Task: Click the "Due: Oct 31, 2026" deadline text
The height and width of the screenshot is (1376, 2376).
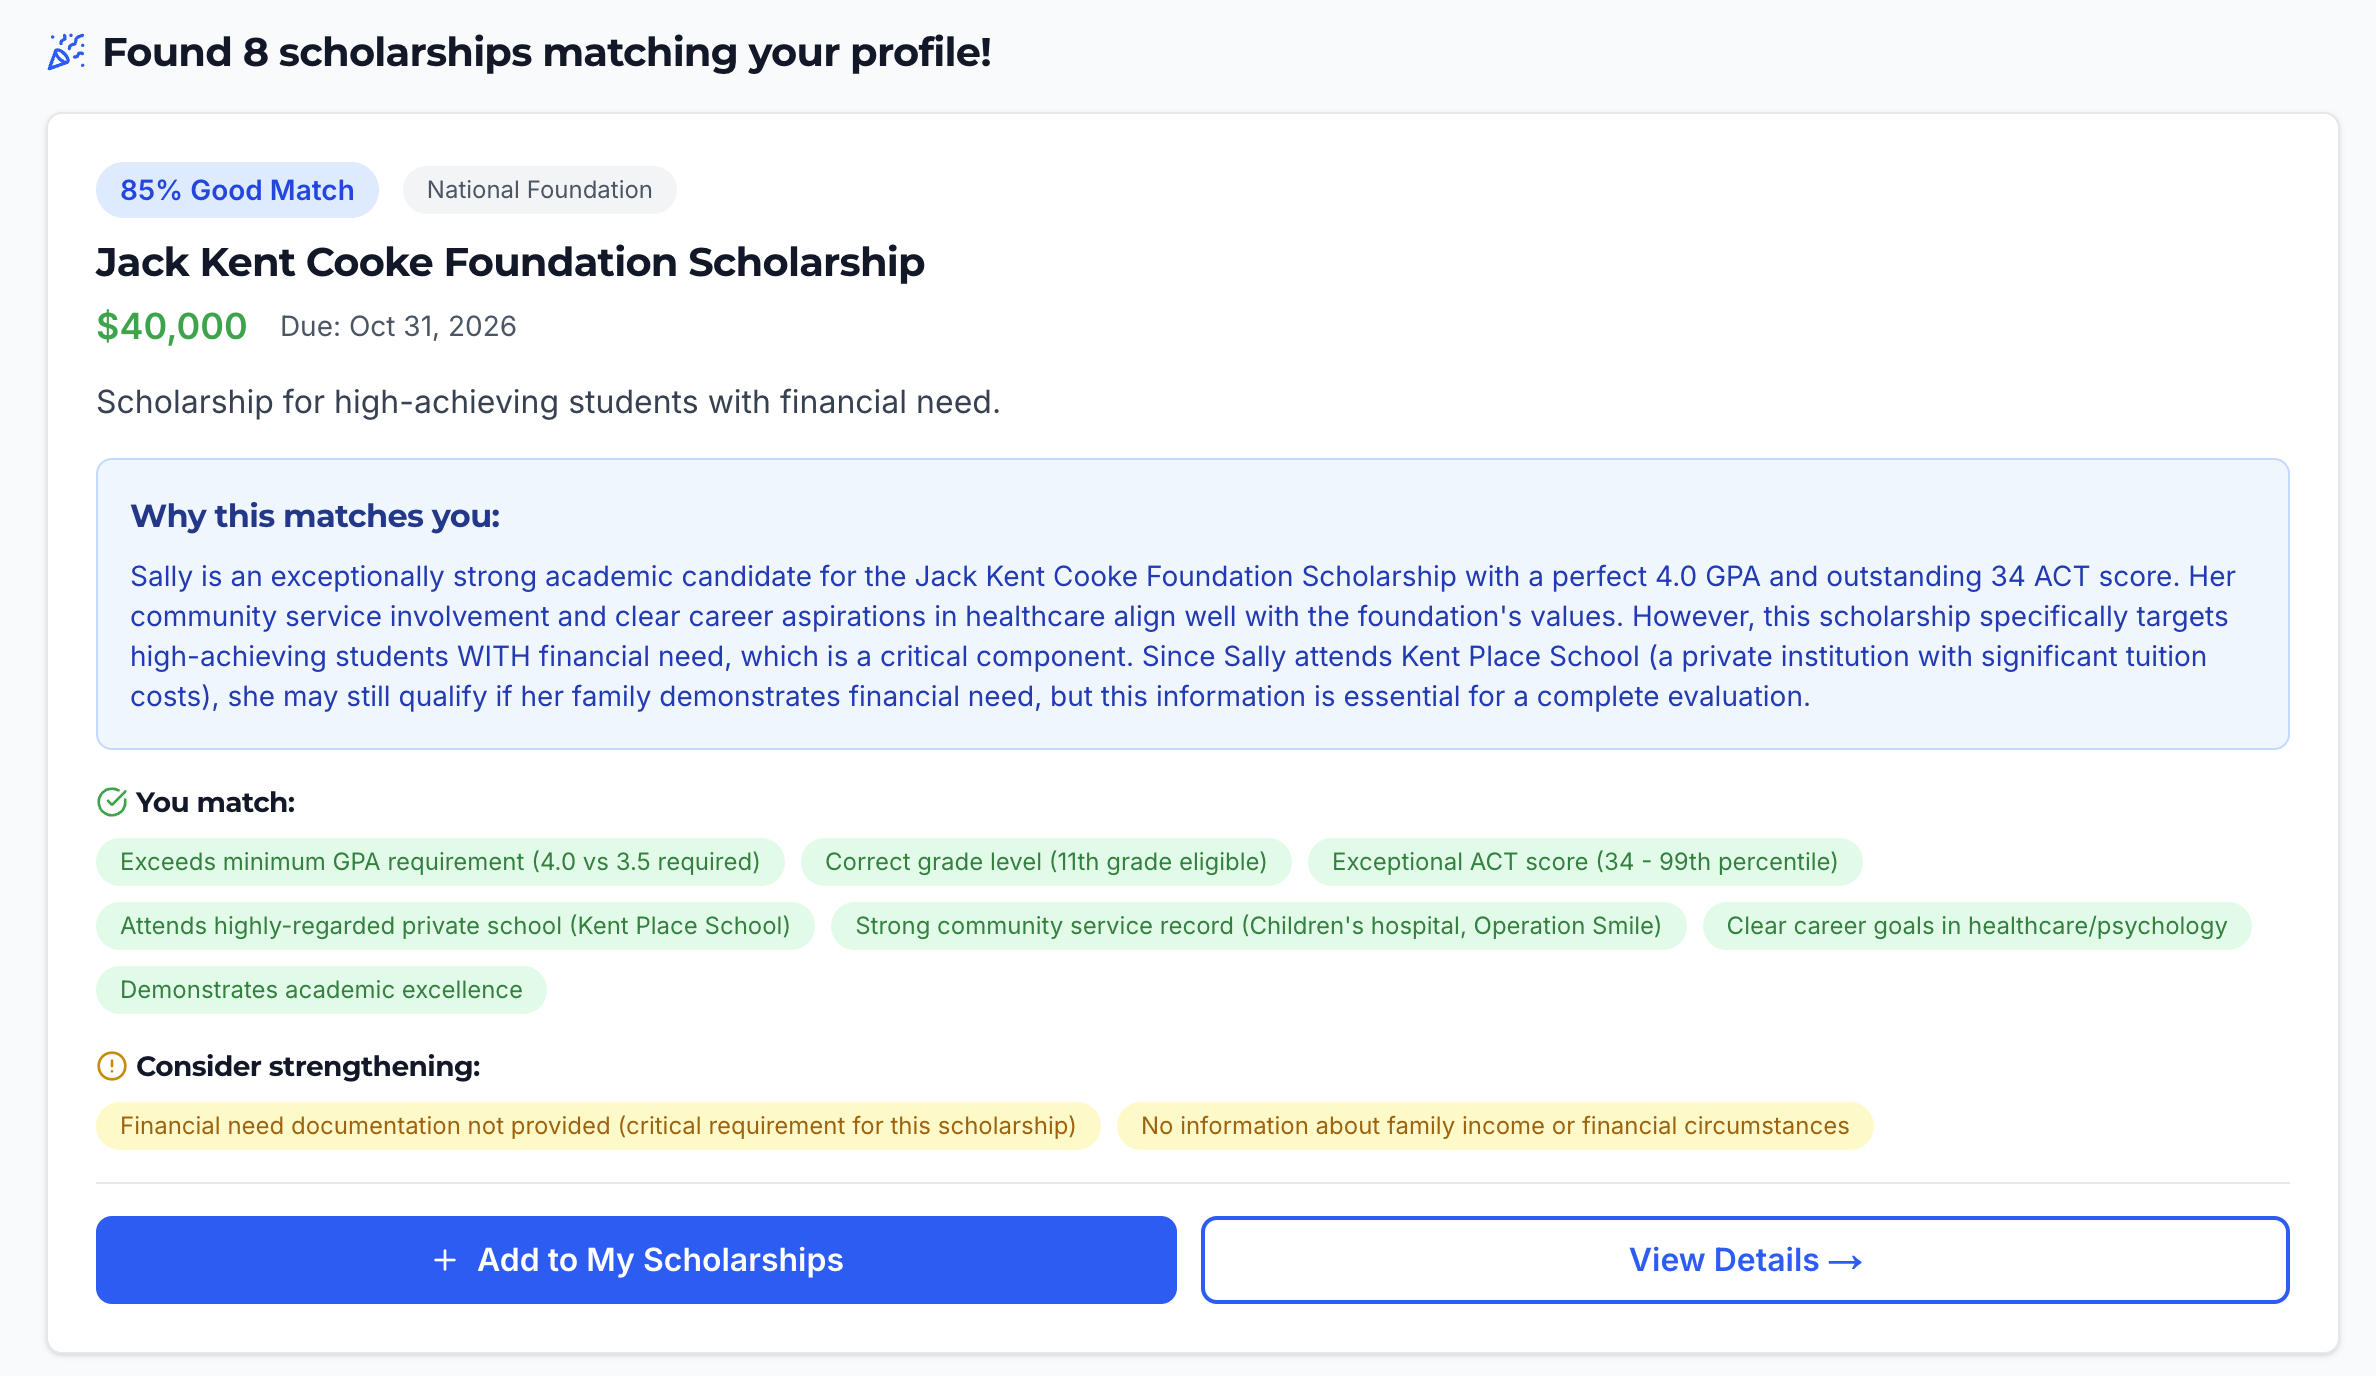Action: [x=397, y=326]
